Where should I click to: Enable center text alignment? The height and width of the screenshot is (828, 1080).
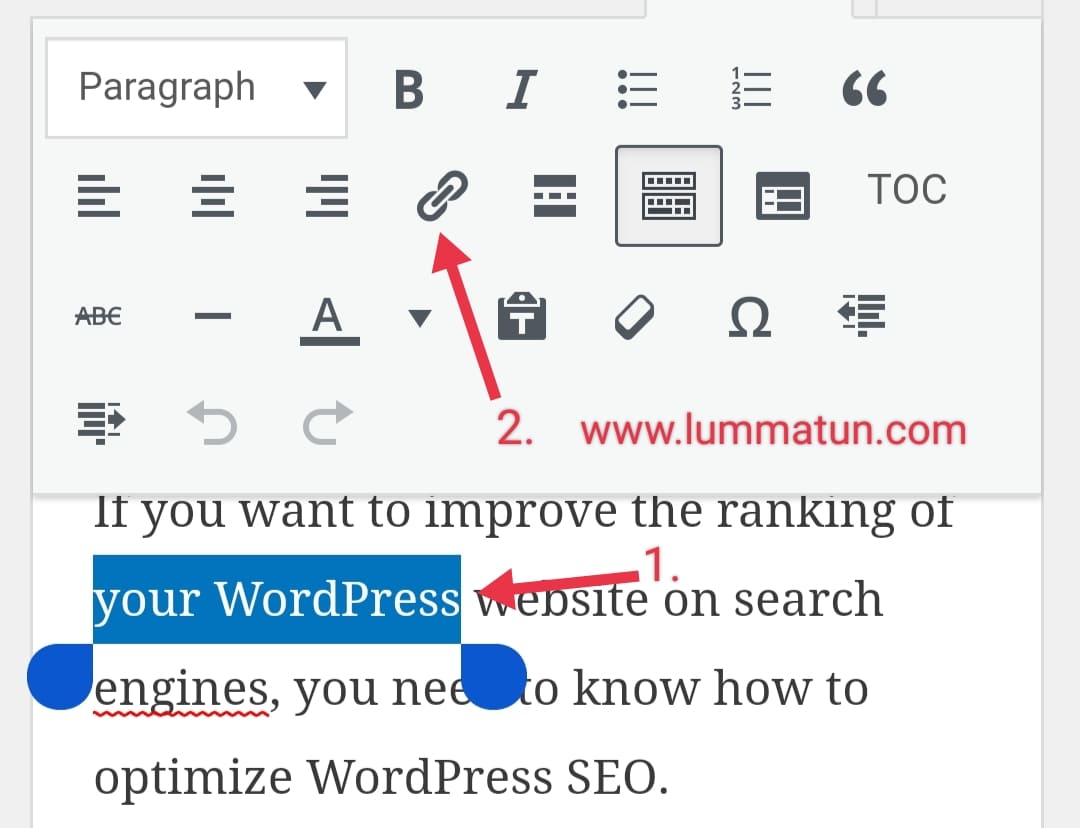click(212, 195)
